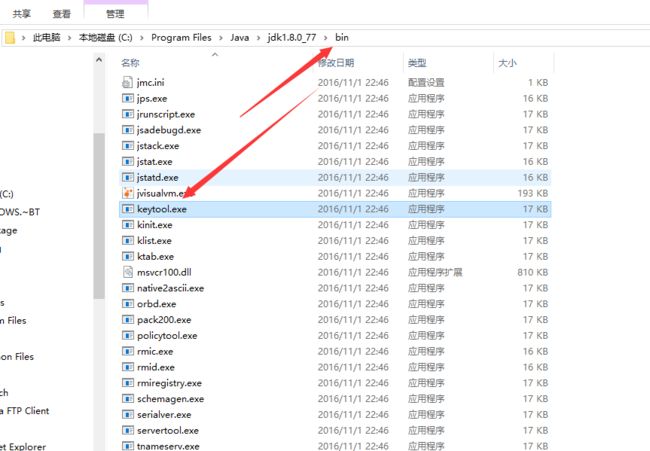Click the folder icon in address bar
Image resolution: width=650 pixels, height=451 pixels.
(10, 38)
